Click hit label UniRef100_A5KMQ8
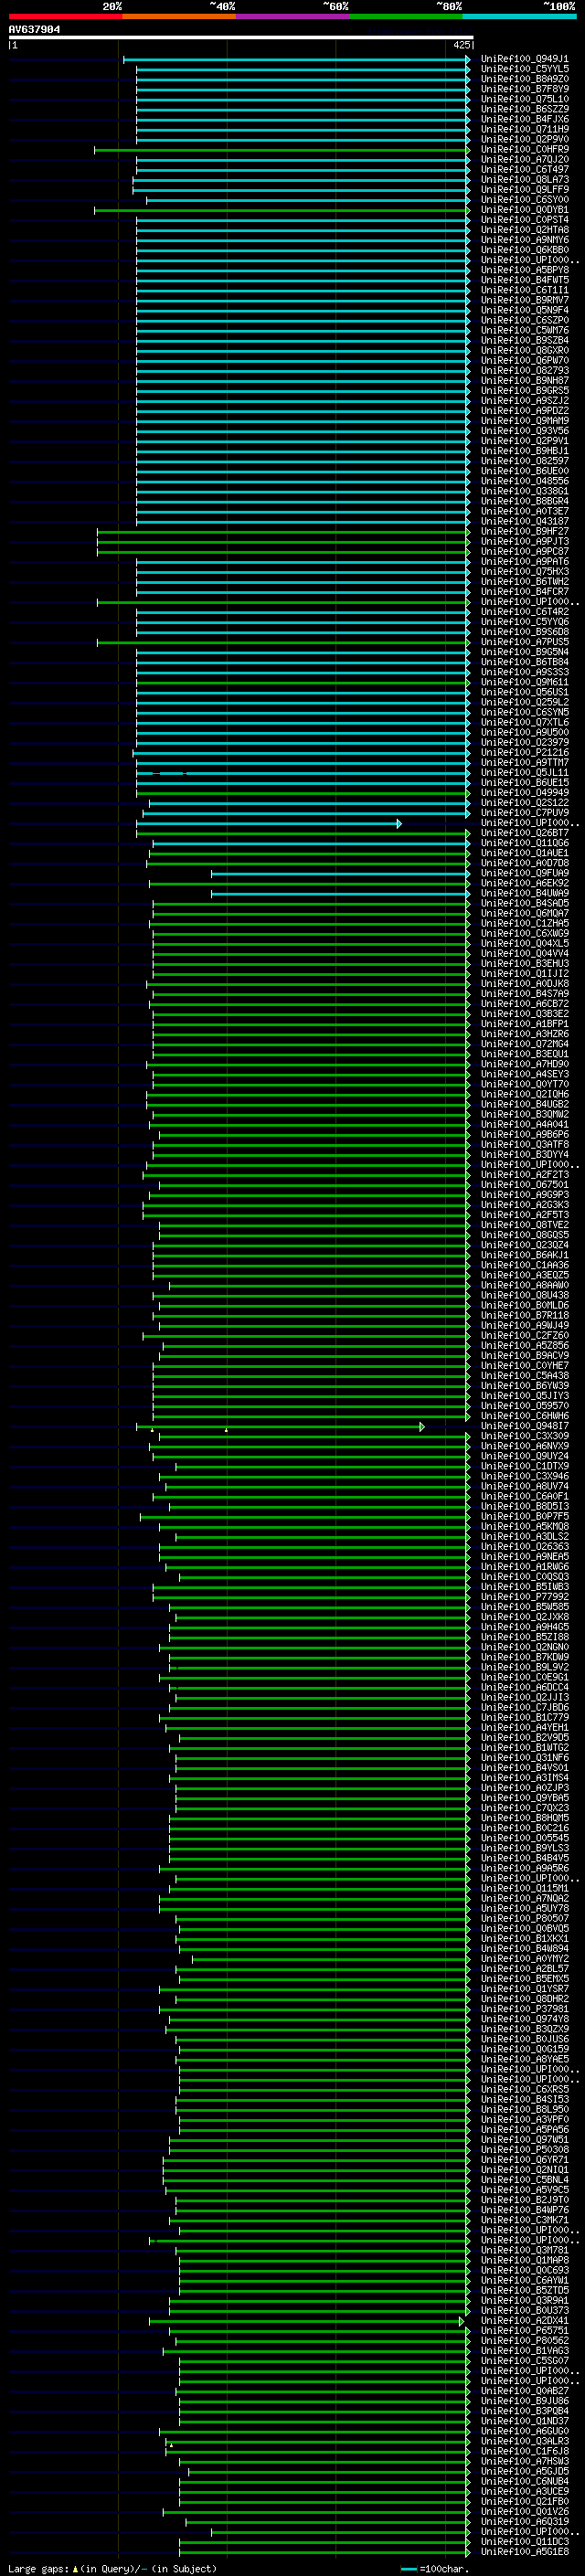 (x=525, y=1526)
